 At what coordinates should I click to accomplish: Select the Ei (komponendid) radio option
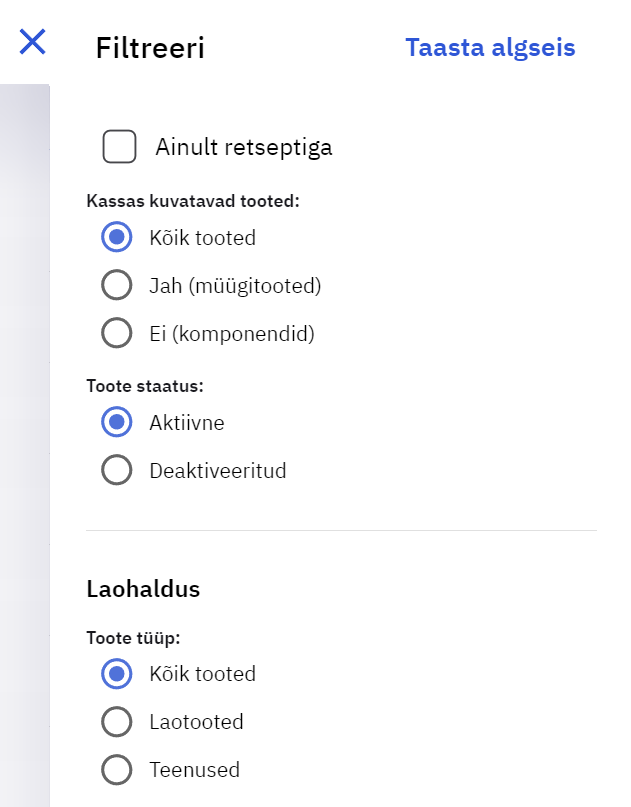point(117,333)
